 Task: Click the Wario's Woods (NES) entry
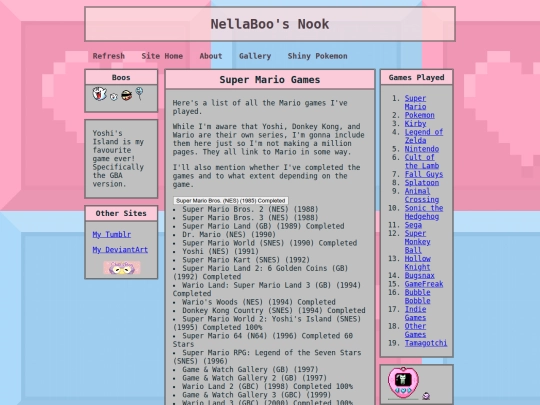[259, 302]
